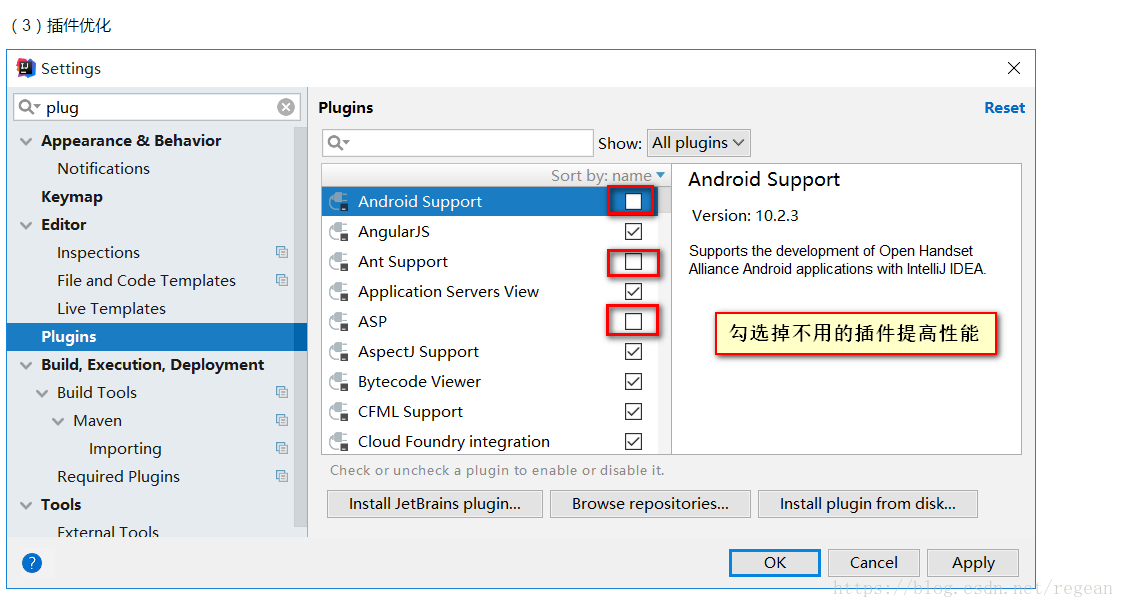Image resolution: width=1124 pixels, height=608 pixels.
Task: Select Notifications in settings tree
Action: coord(103,168)
